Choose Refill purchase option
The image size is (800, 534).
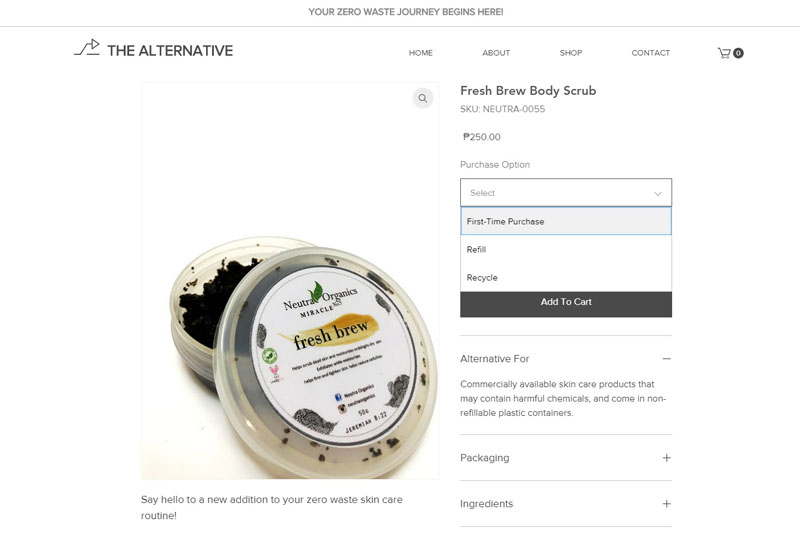point(566,249)
